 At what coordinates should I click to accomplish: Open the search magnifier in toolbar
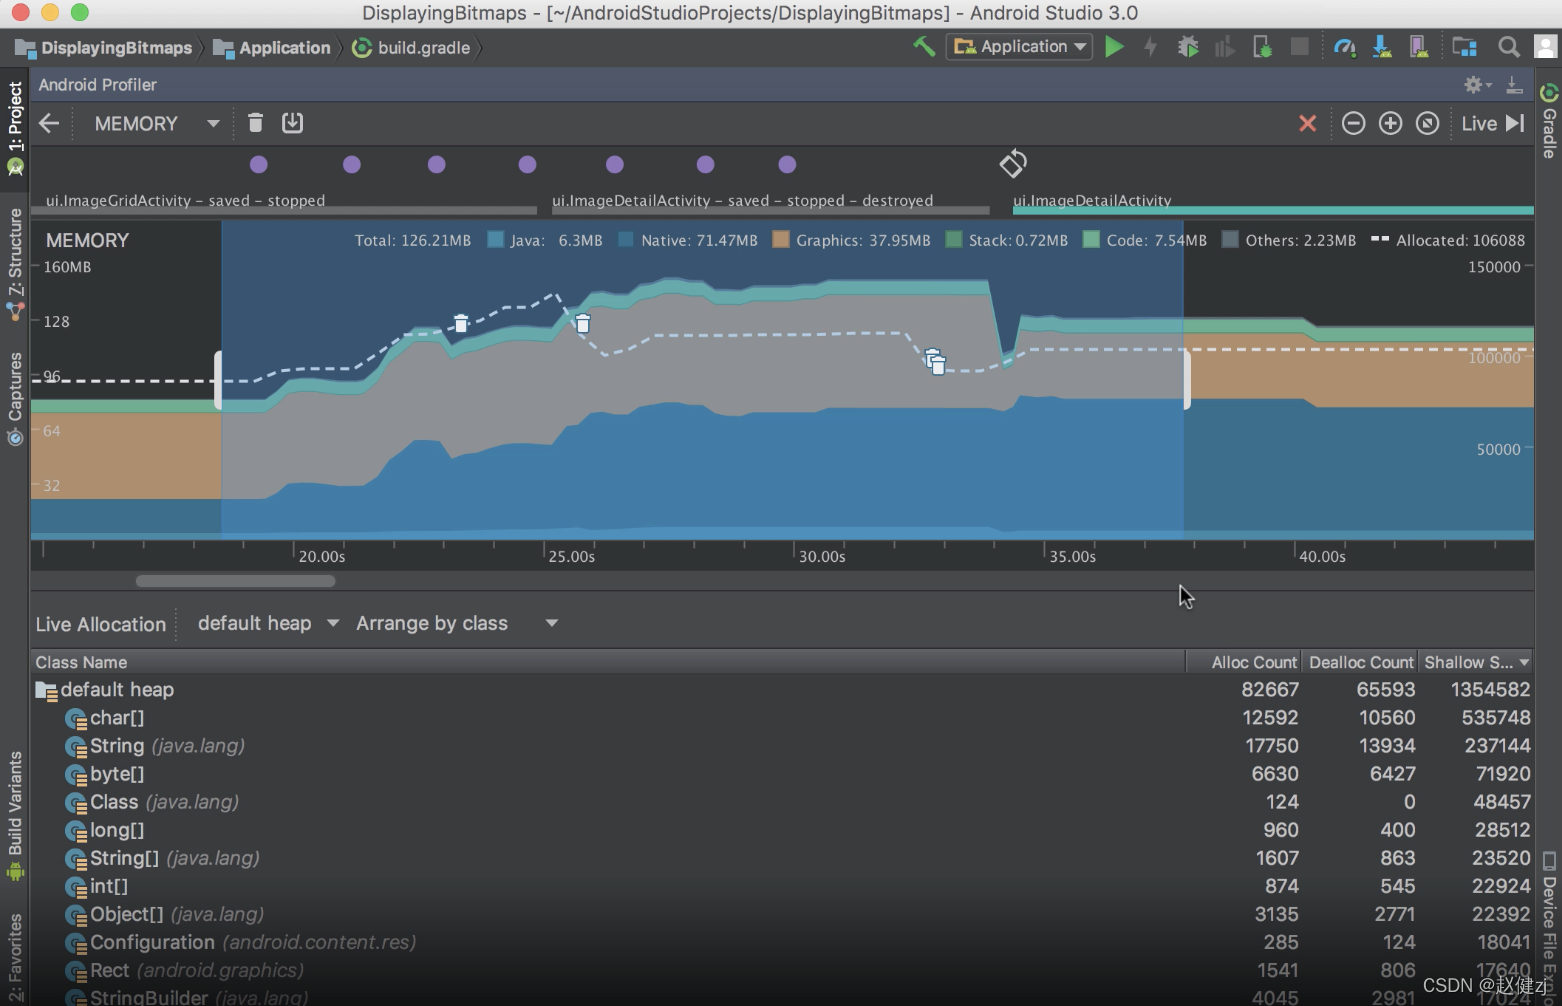[x=1509, y=46]
